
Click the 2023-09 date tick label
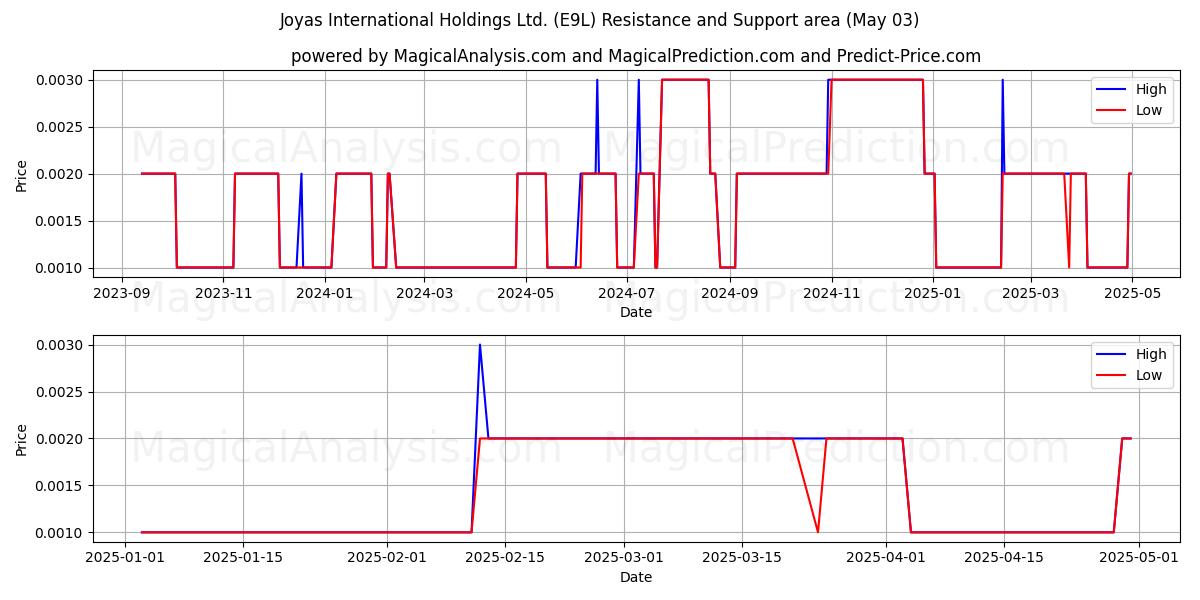point(122,293)
